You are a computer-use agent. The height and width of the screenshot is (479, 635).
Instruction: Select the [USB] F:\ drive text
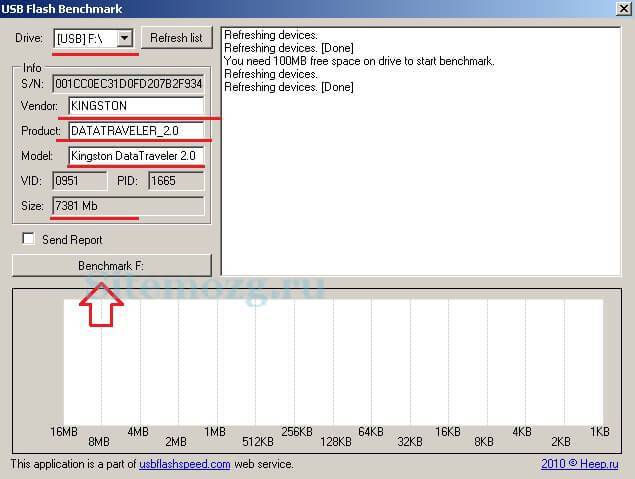80,39
